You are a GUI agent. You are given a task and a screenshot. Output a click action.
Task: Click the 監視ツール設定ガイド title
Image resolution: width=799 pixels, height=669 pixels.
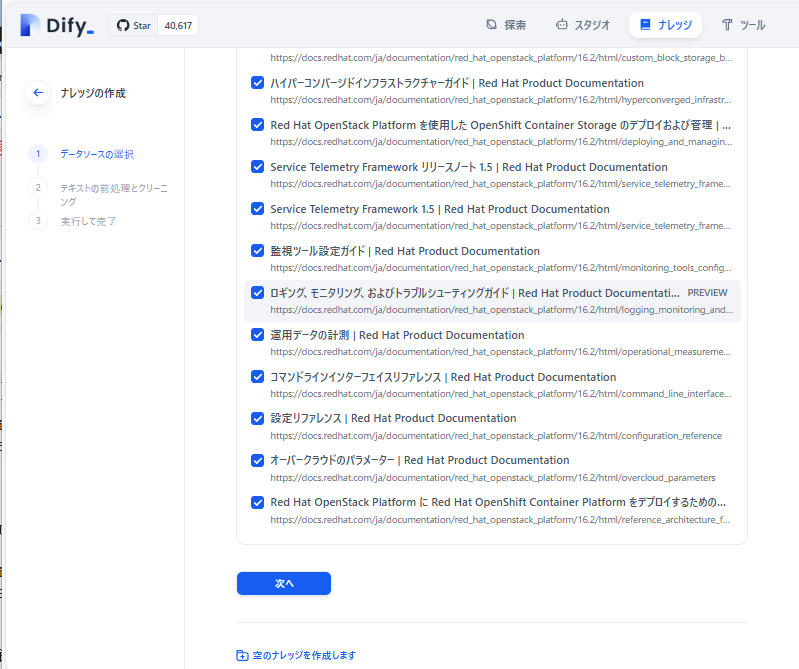click(405, 251)
